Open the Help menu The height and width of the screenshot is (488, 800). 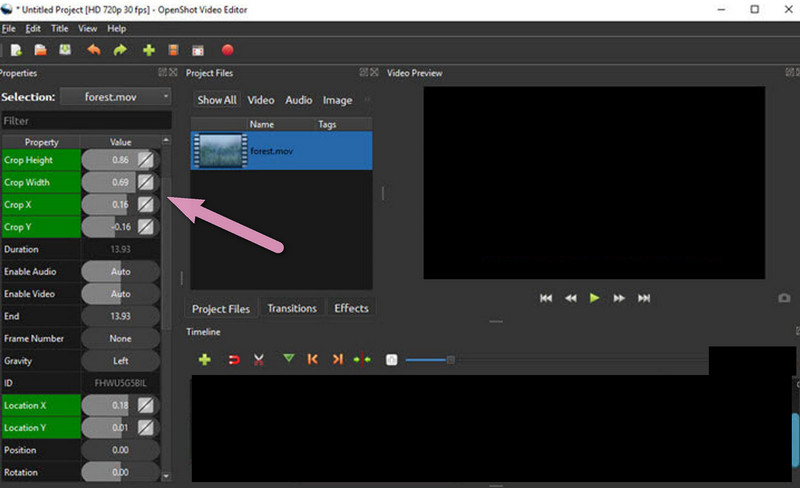tap(116, 29)
